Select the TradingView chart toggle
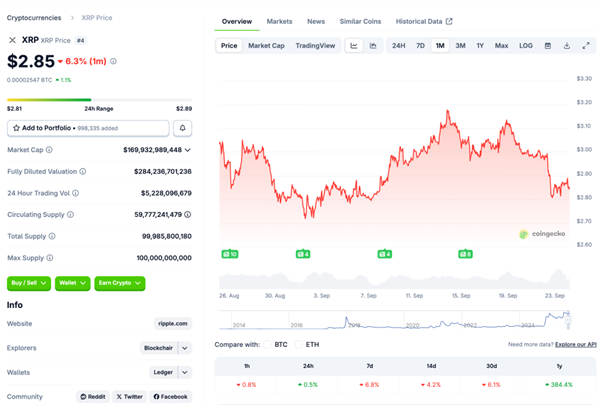Screen dimensions: 602x405 [315, 46]
